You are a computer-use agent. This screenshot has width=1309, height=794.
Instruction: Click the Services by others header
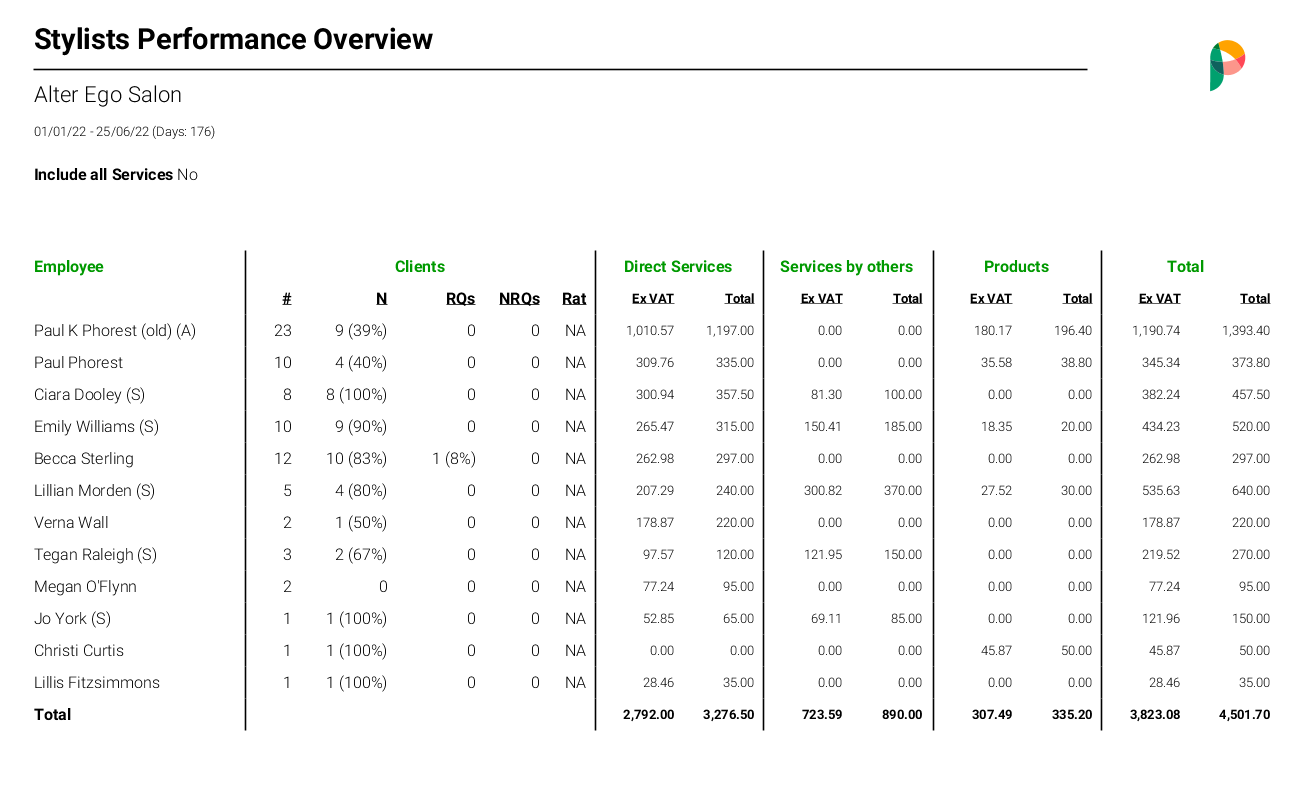point(846,267)
